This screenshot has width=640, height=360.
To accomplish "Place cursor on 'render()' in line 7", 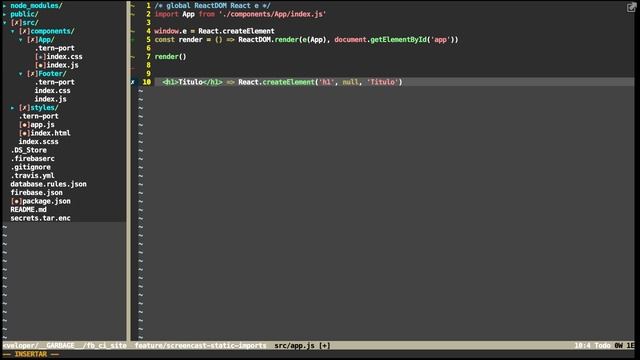I will (x=171, y=57).
